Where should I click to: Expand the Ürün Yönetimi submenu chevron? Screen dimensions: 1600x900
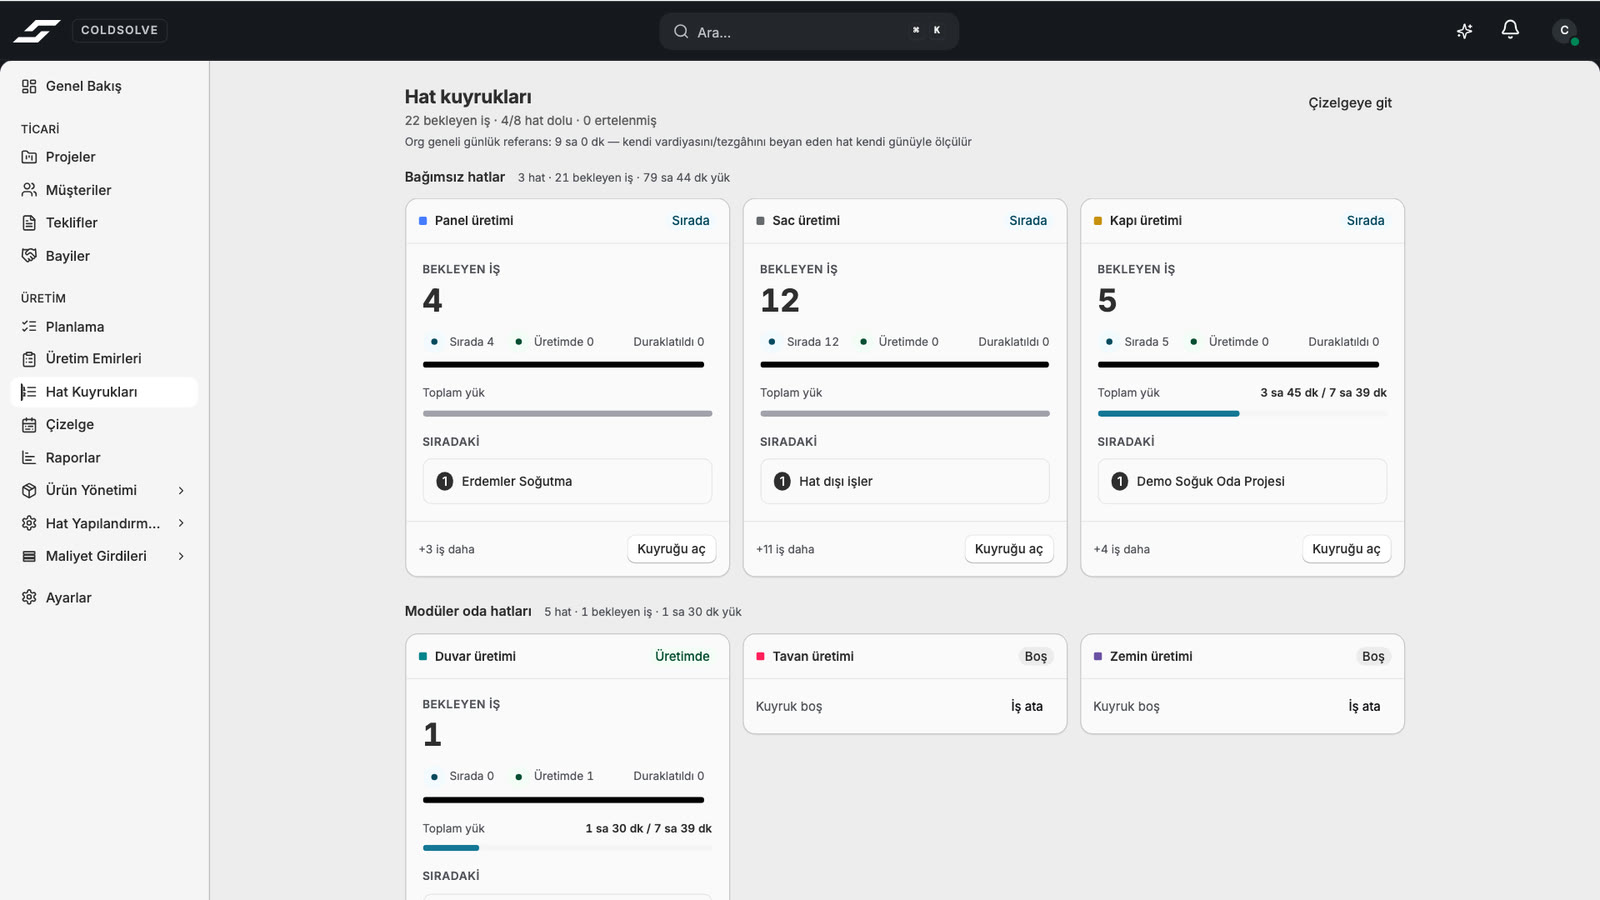(181, 491)
